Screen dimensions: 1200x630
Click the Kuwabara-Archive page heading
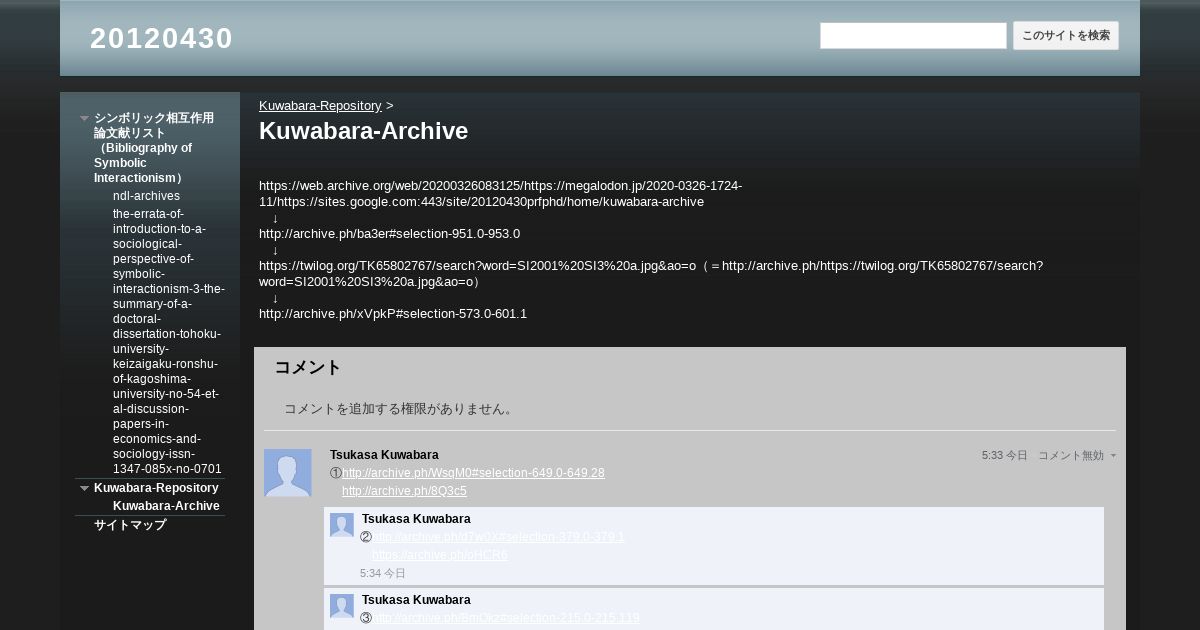pyautogui.click(x=363, y=131)
